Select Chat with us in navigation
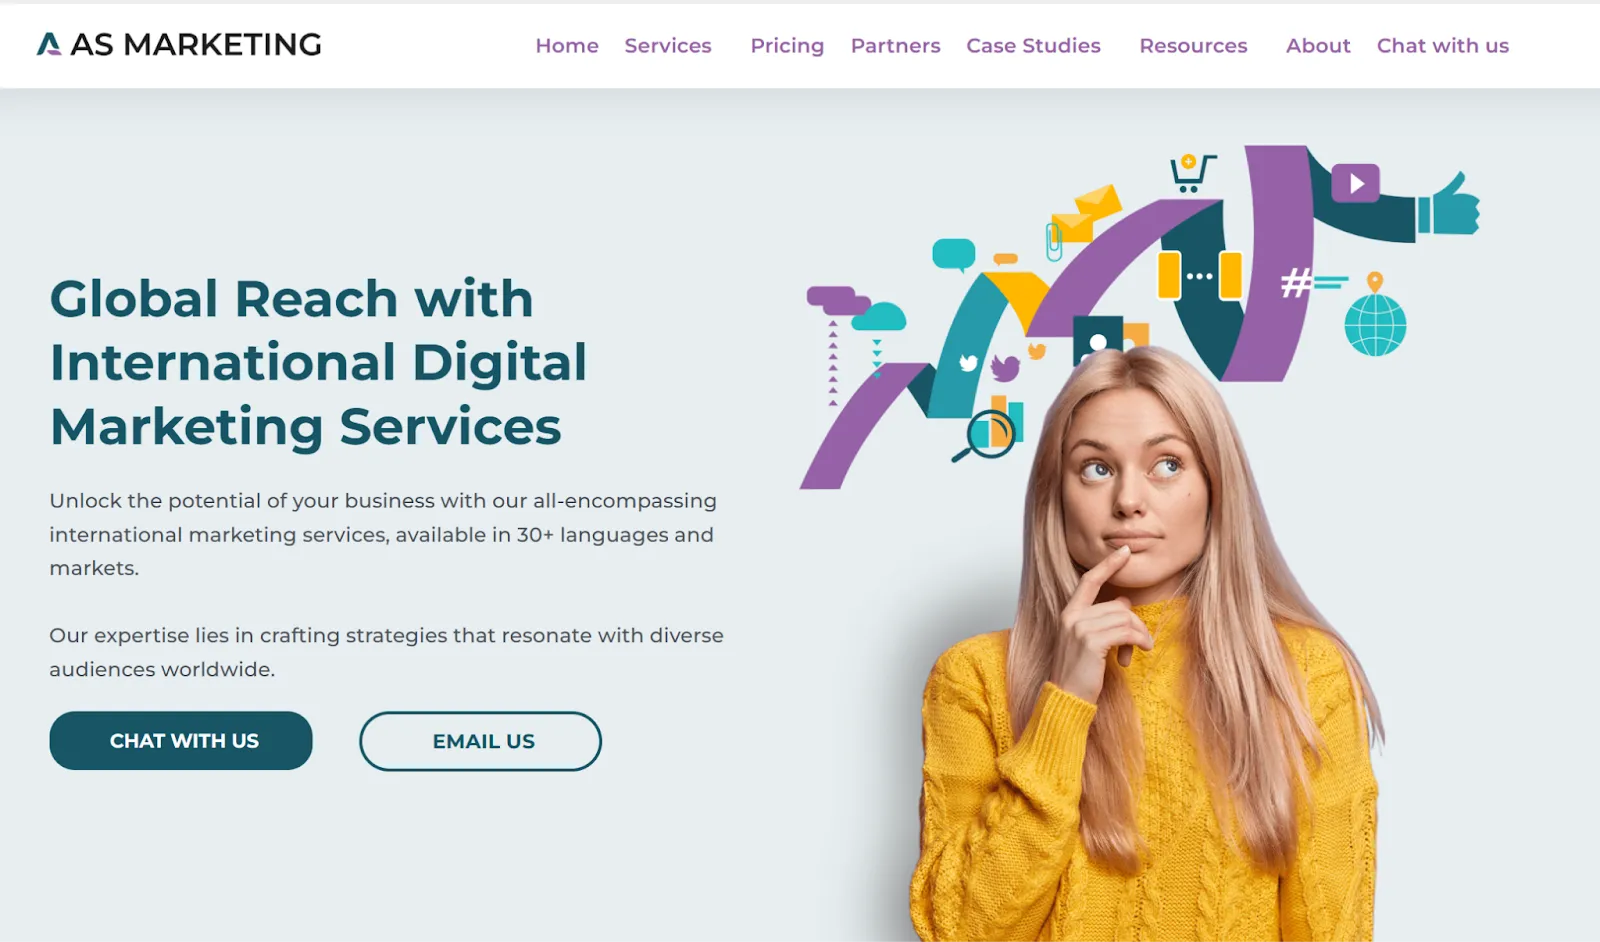The image size is (1600, 942). coord(1442,45)
